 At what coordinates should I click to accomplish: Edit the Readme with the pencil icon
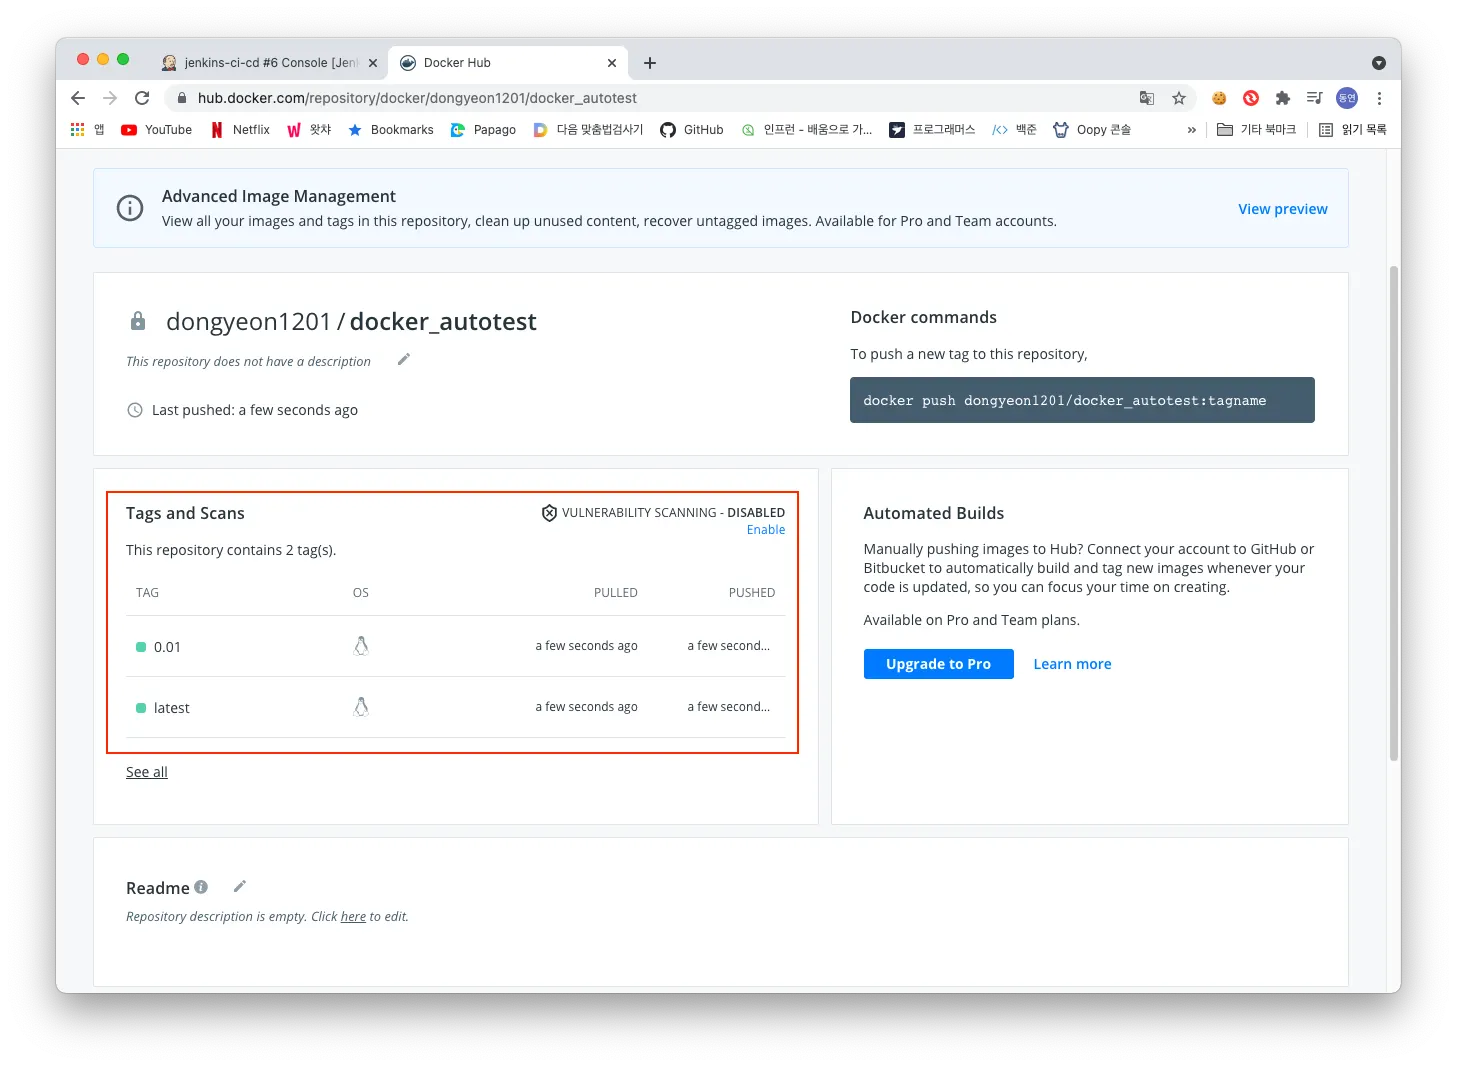[x=240, y=886]
